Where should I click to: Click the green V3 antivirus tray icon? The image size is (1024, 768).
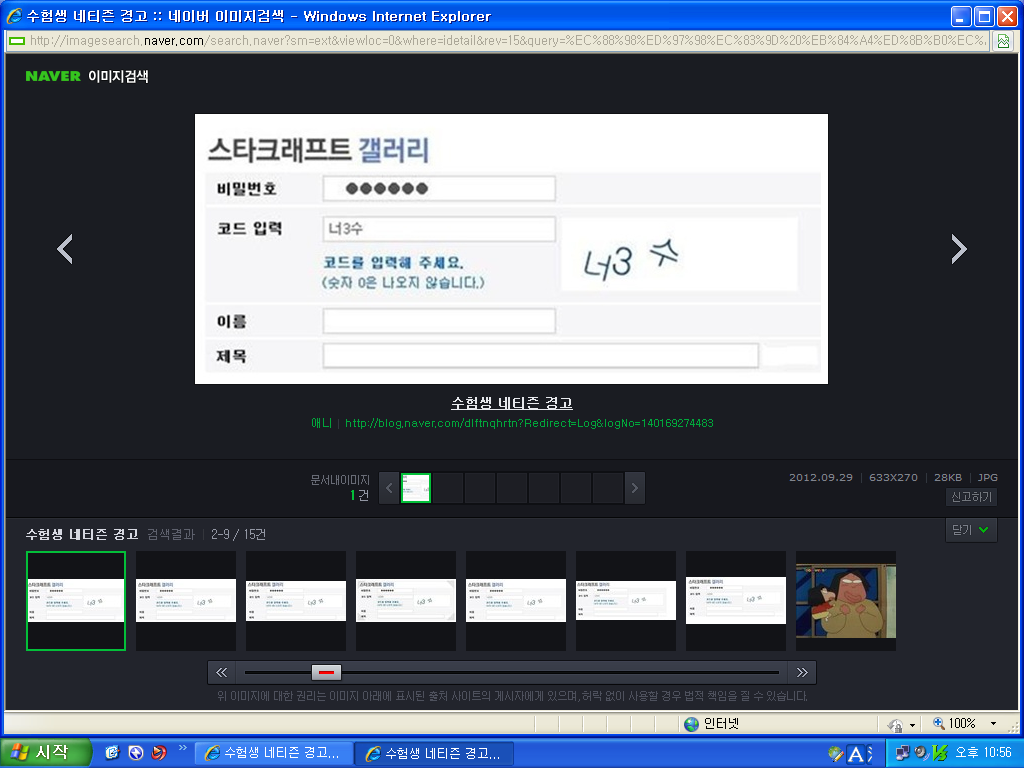pos(940,753)
